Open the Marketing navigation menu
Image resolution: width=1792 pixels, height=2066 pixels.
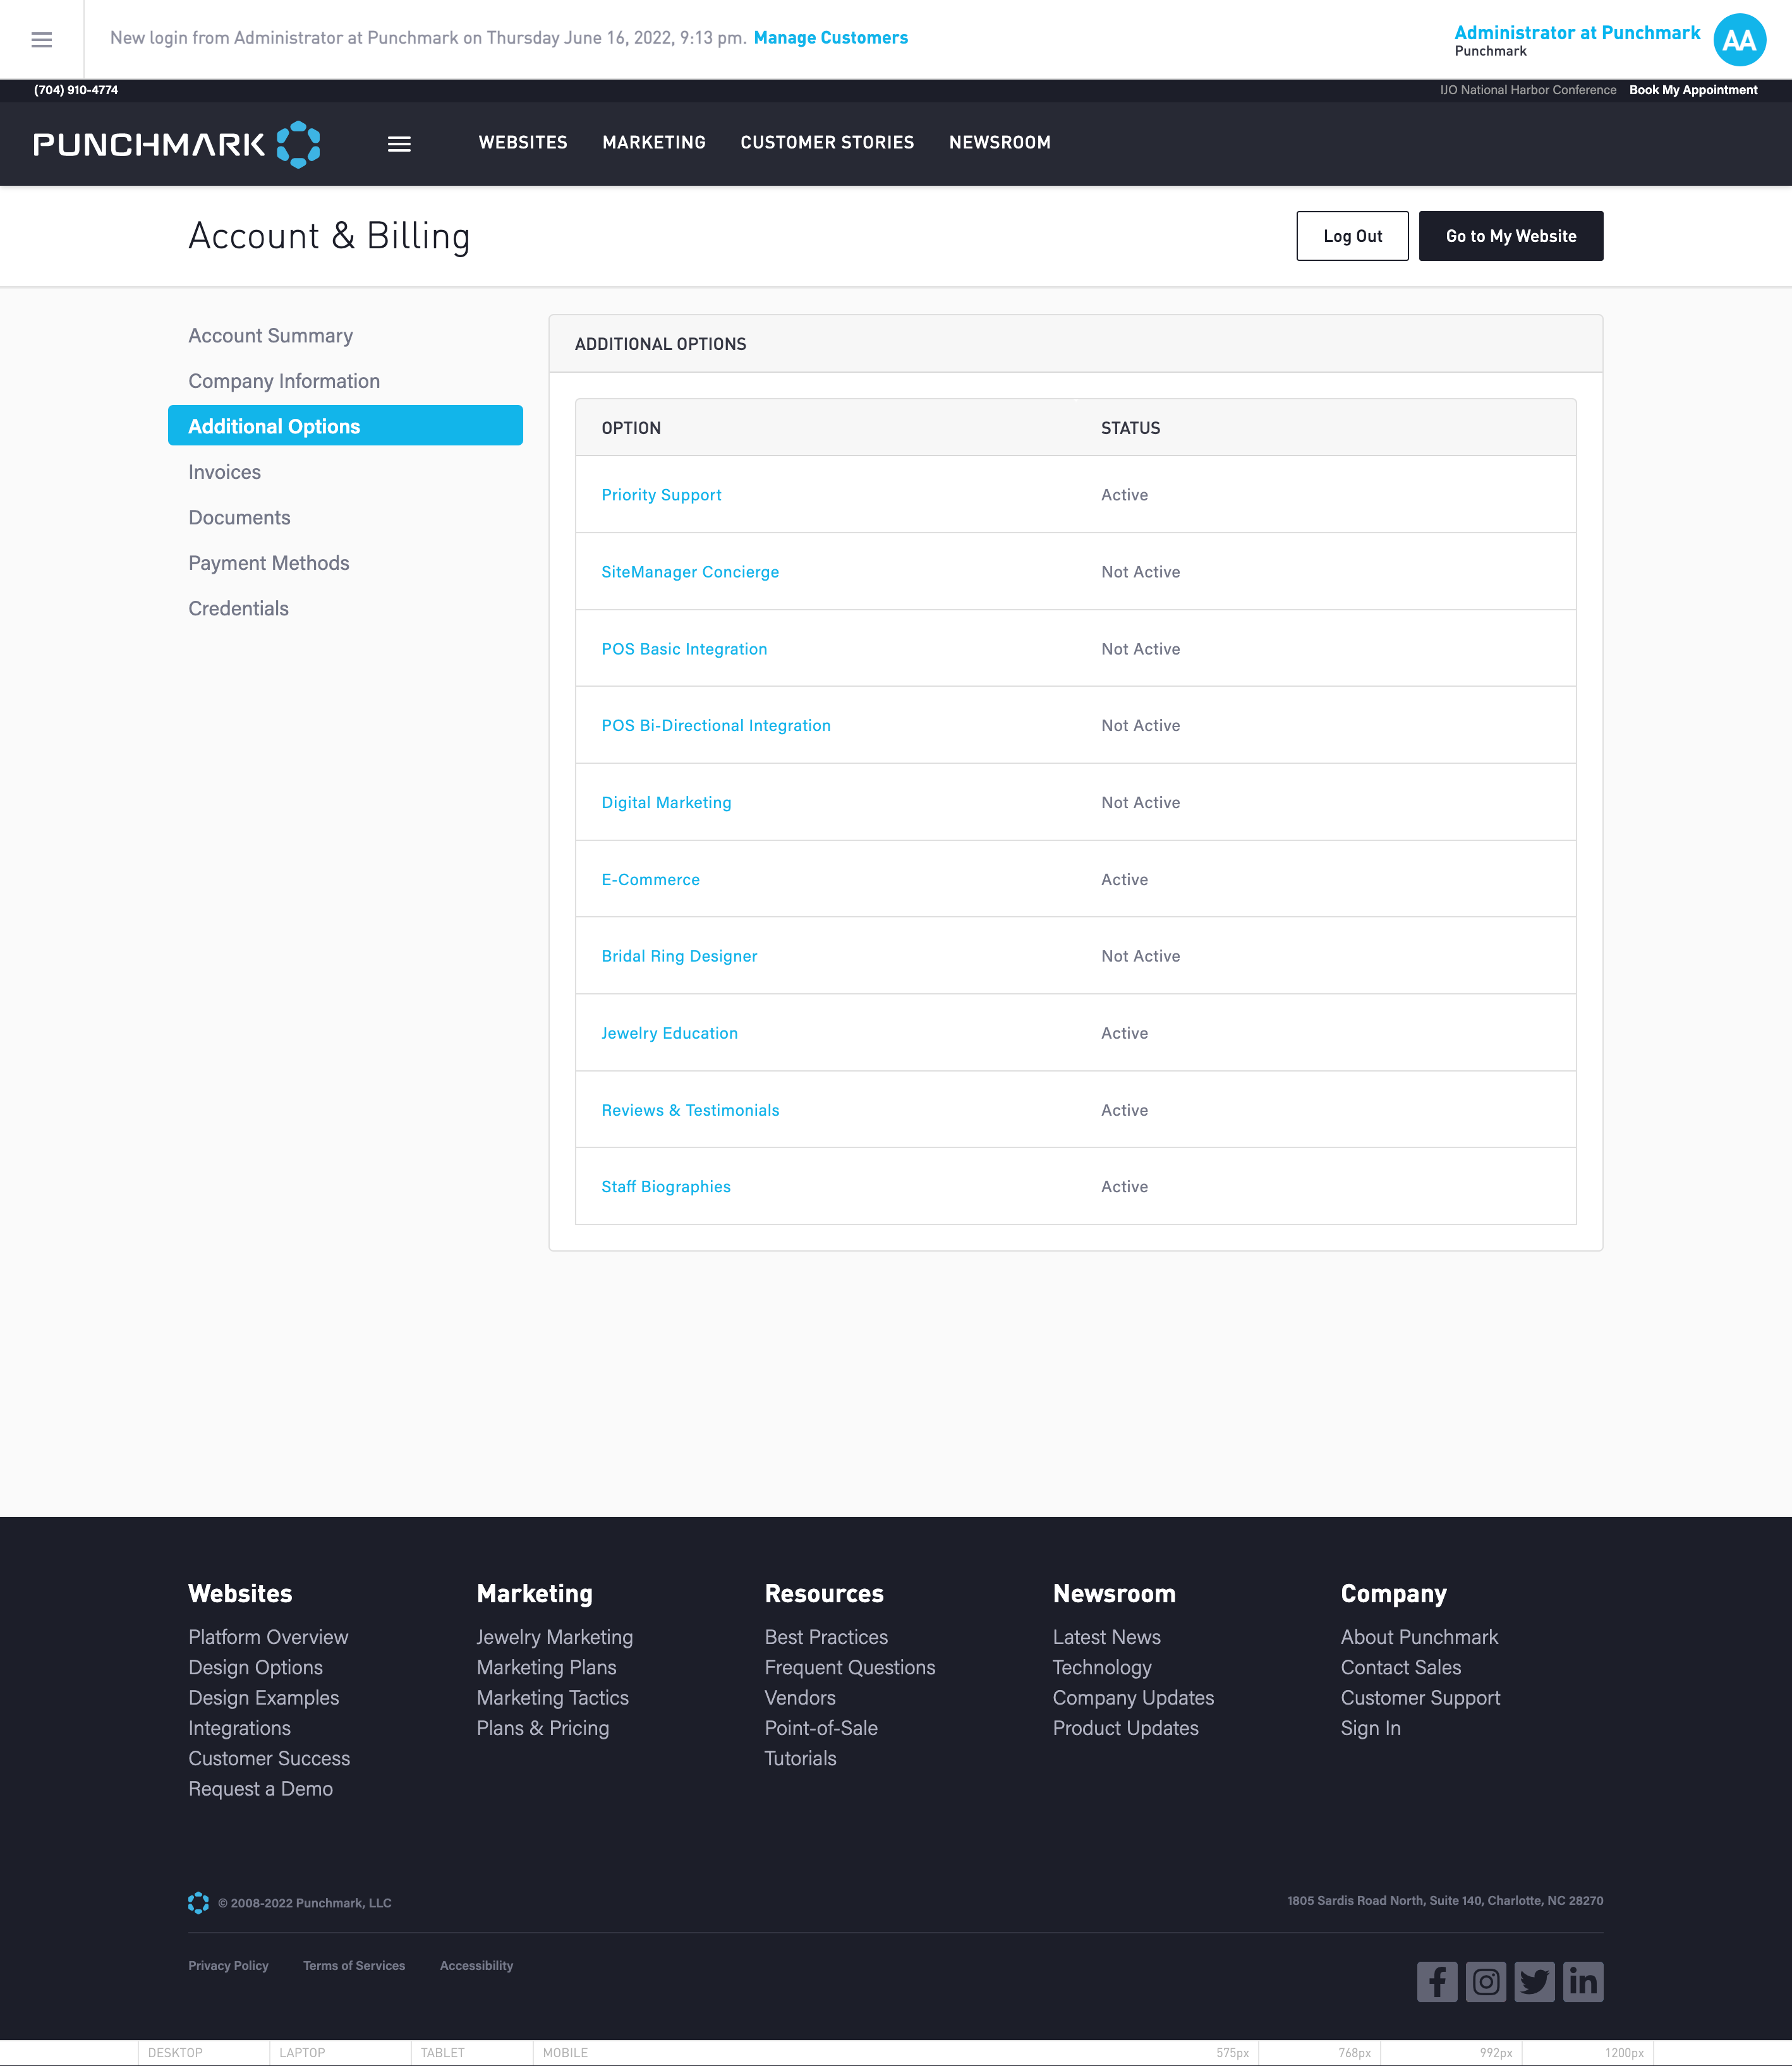pos(653,142)
